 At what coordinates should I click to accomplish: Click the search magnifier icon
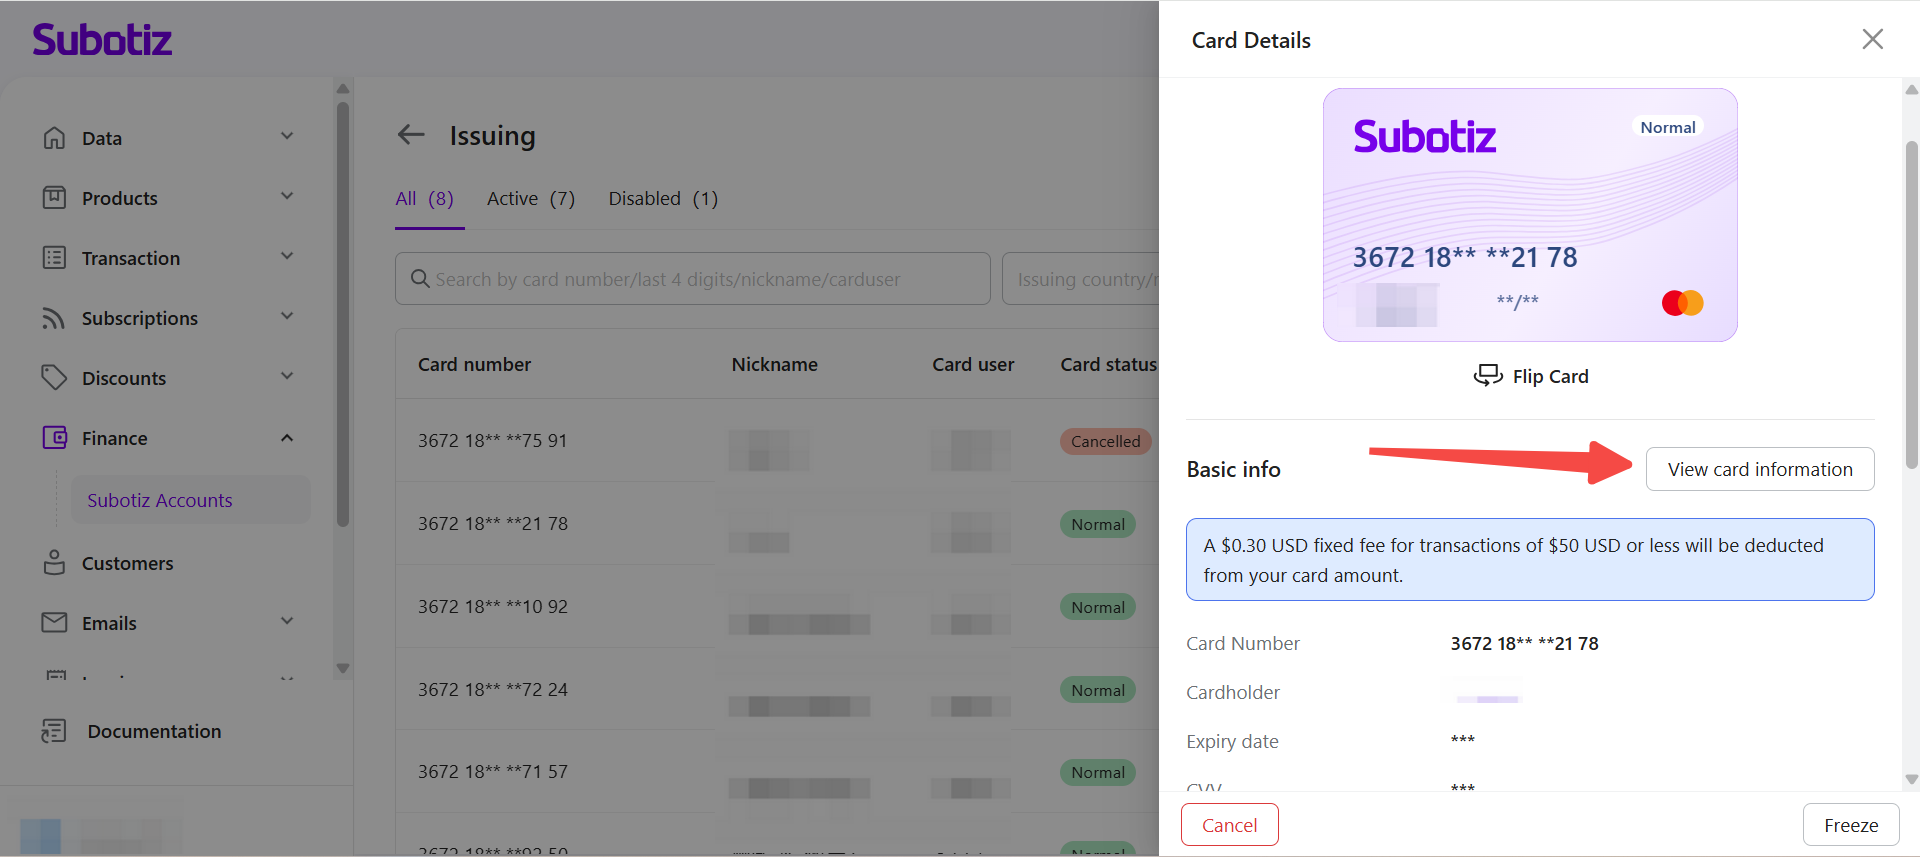click(420, 279)
